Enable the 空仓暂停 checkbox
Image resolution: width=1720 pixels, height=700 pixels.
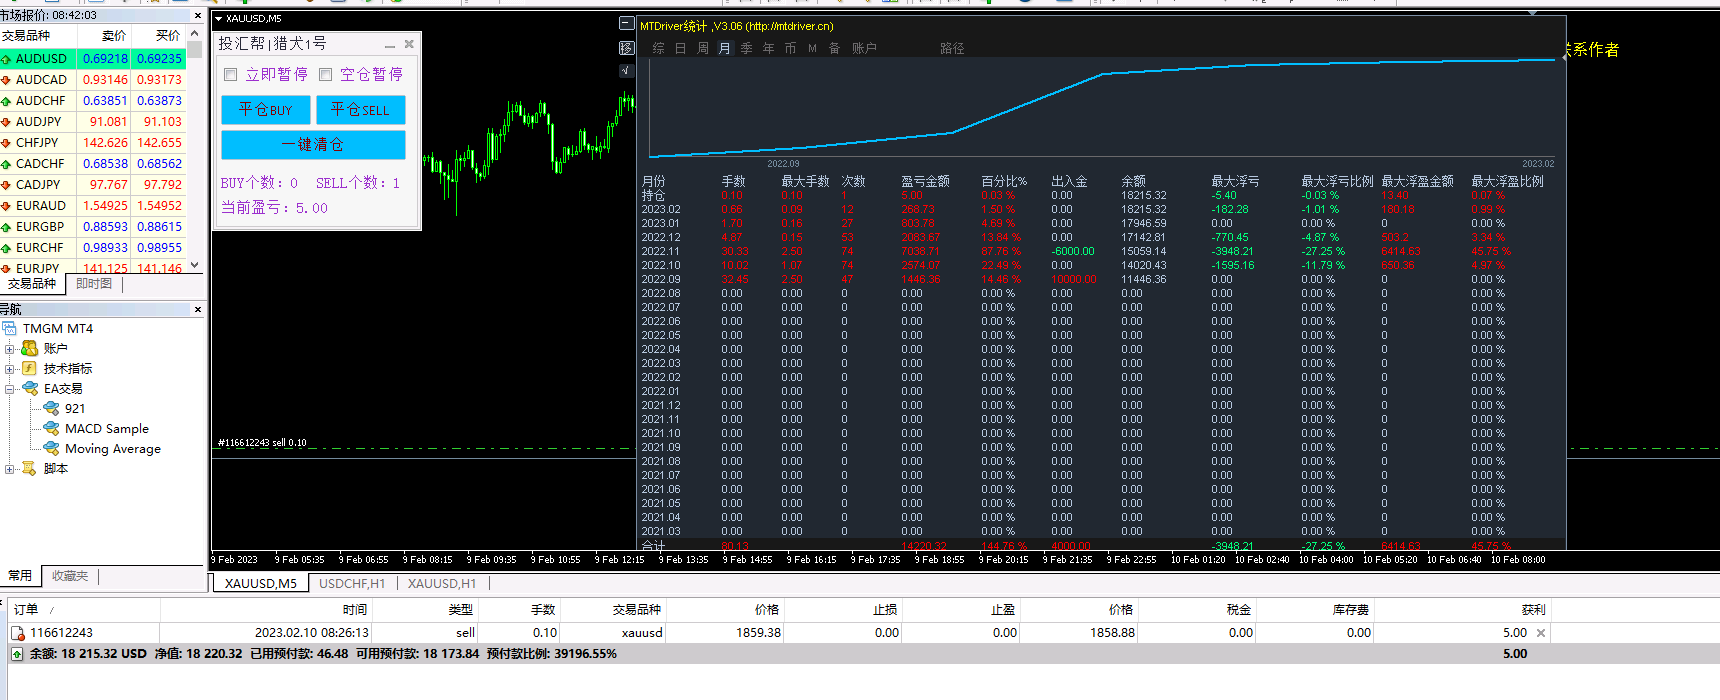[325, 75]
